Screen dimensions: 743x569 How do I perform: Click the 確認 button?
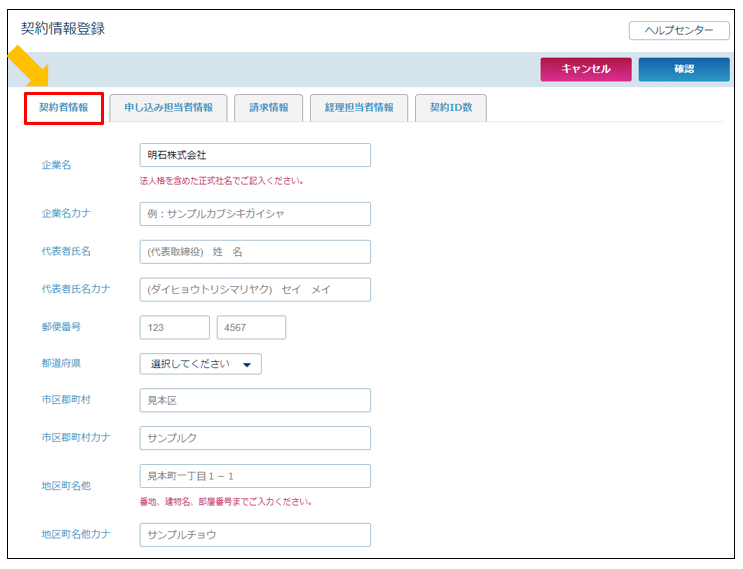click(x=684, y=69)
